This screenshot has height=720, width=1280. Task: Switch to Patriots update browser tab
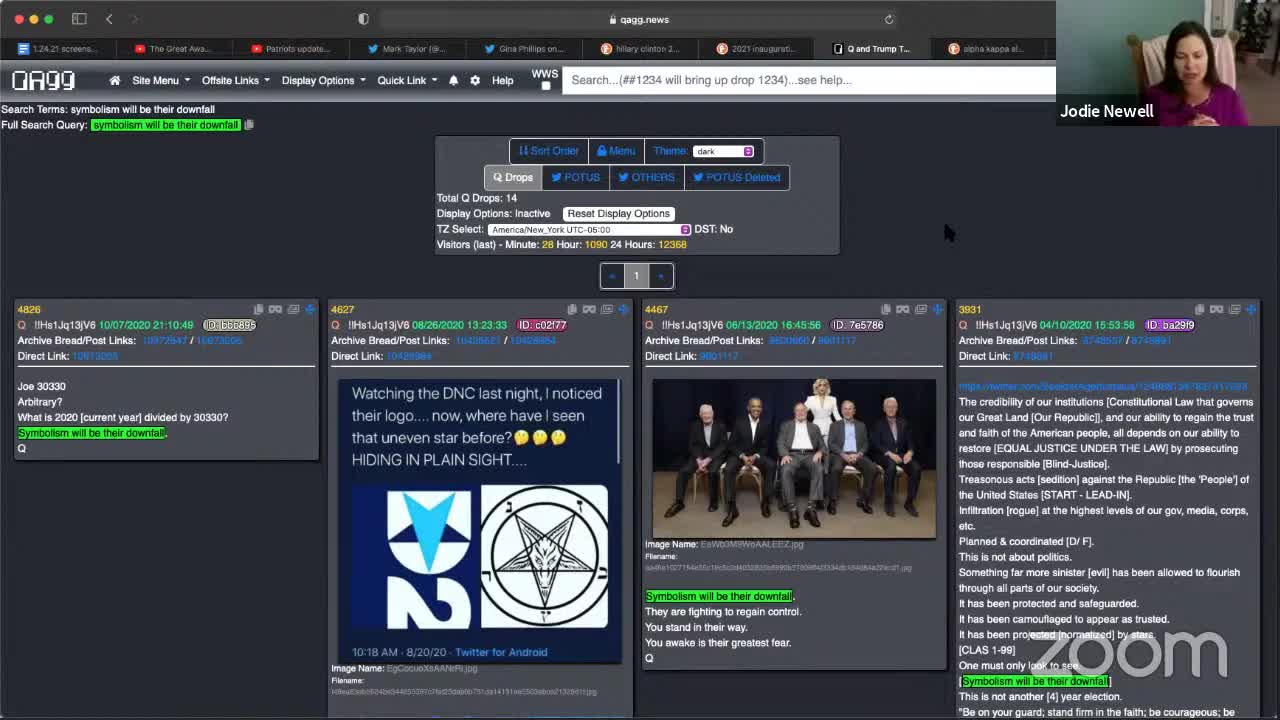(x=292, y=48)
